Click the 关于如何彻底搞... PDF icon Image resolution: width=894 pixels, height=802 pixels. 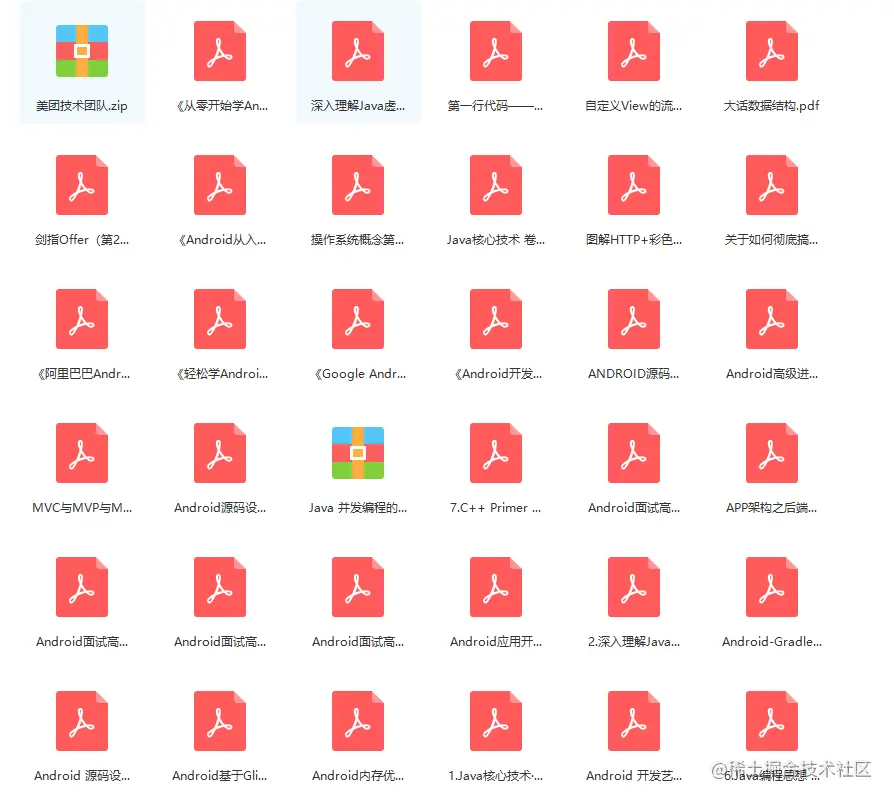click(771, 185)
